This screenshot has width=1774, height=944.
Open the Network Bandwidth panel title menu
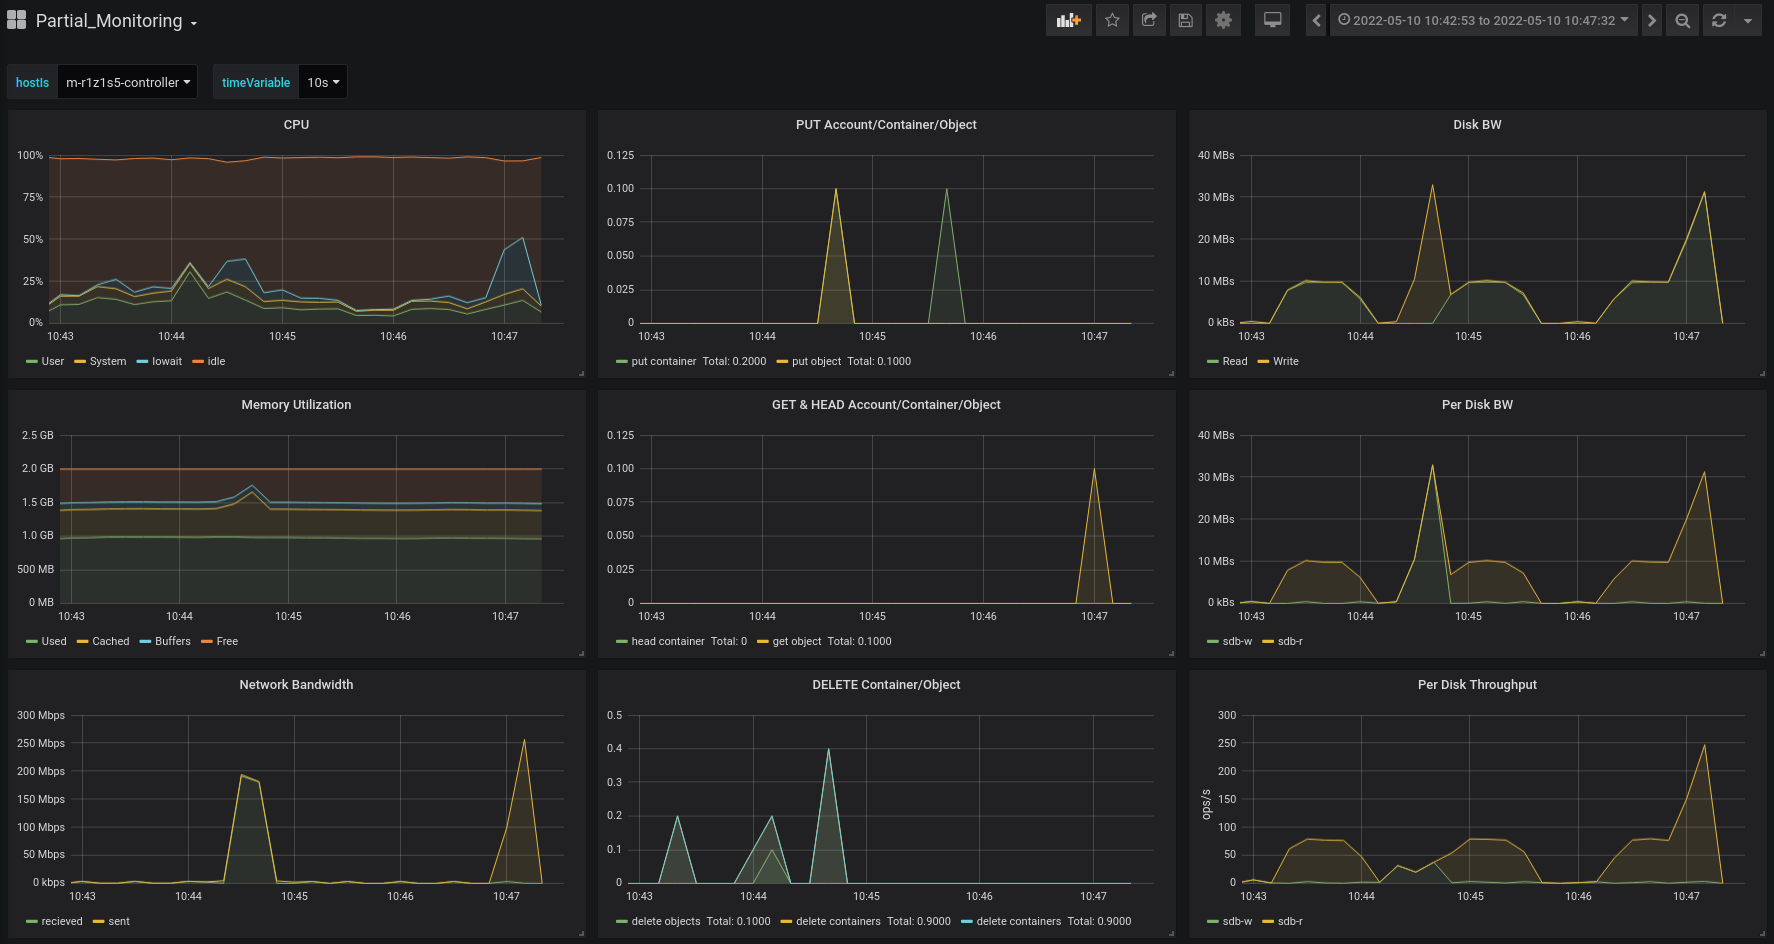coord(296,685)
